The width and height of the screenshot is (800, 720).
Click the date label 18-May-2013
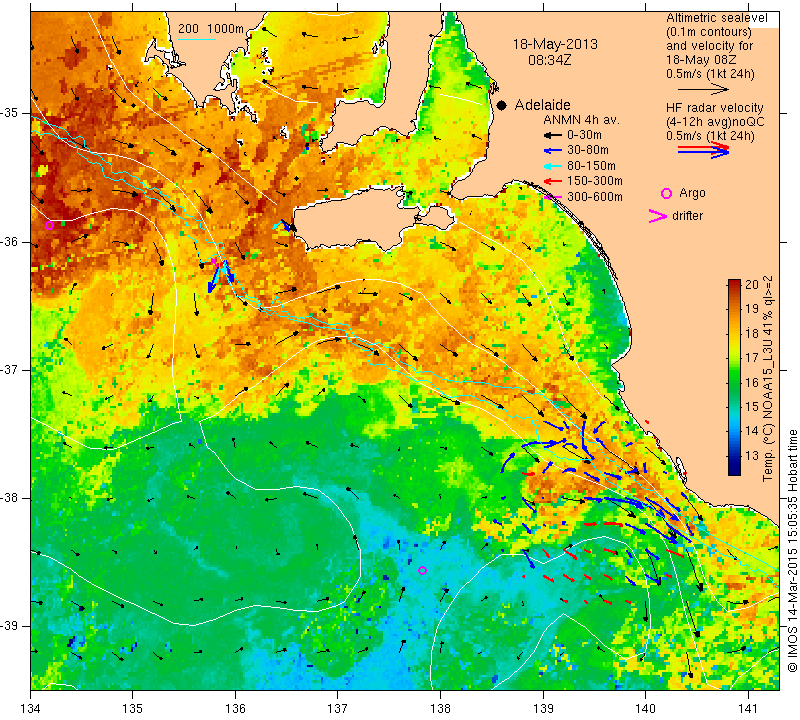point(555,44)
